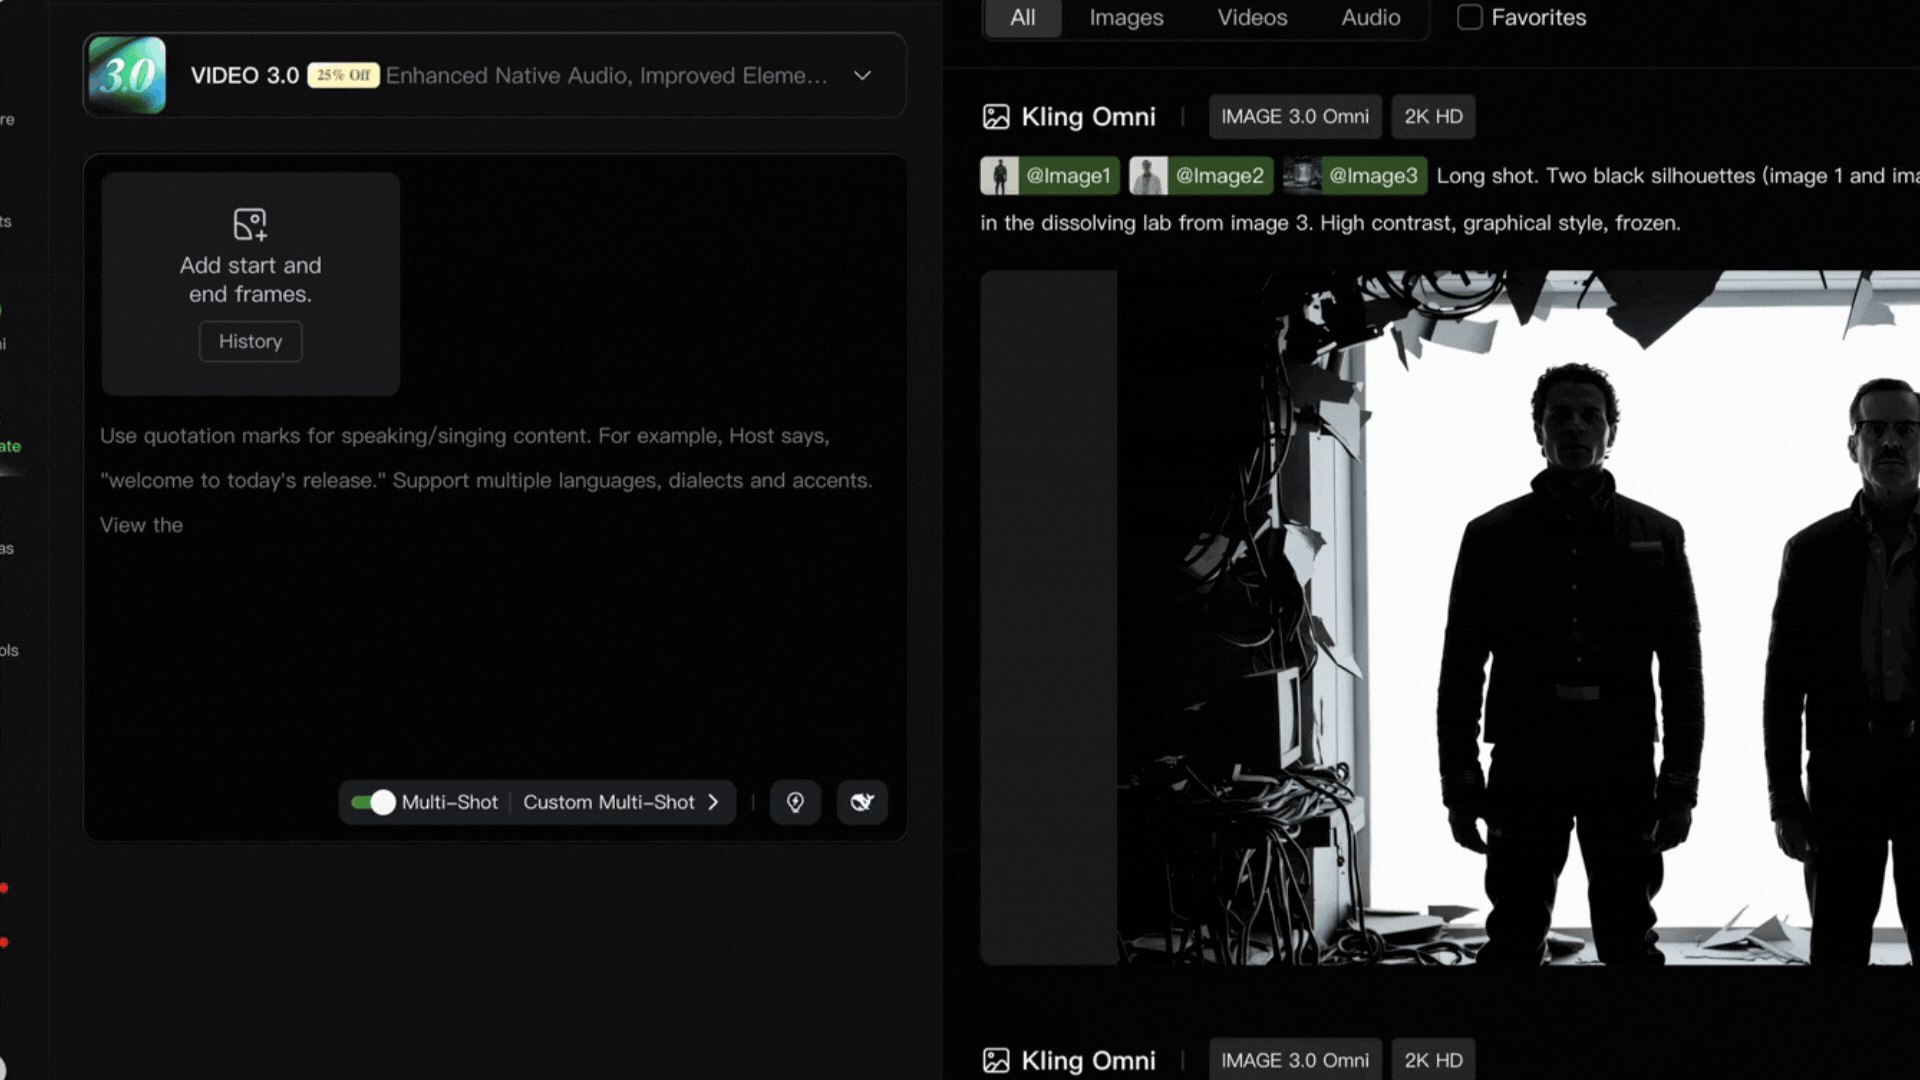Click the @Image2 reference tag
The height and width of the screenshot is (1080, 1920).
coord(1218,176)
